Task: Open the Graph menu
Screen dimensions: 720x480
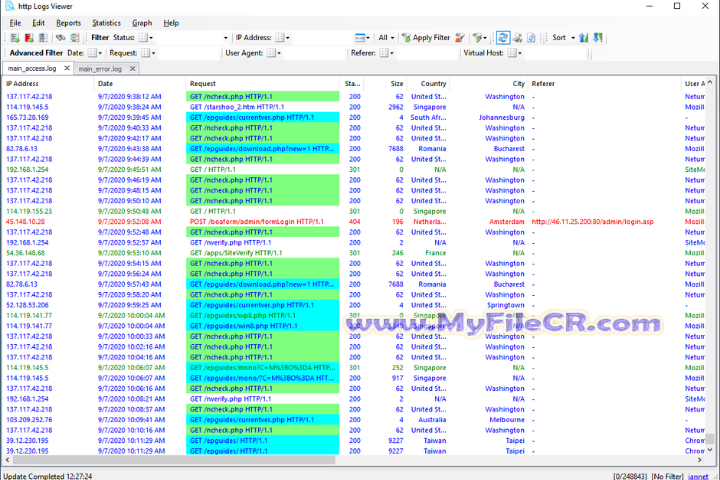Action: point(142,23)
